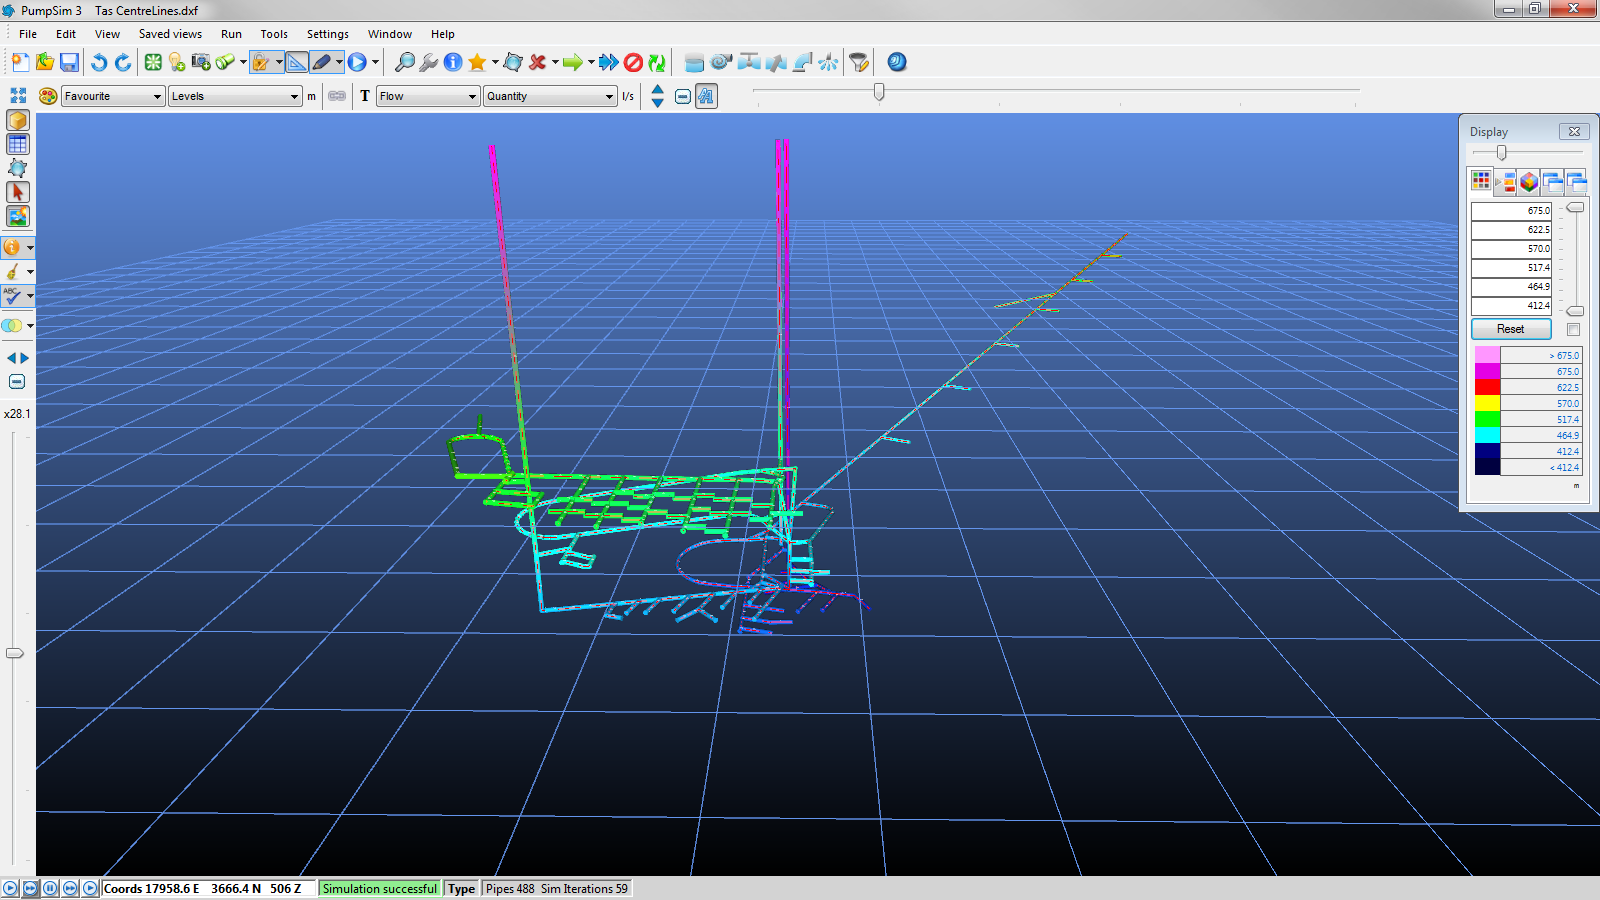Open the Tools menu
The image size is (1600, 900).
(x=274, y=34)
